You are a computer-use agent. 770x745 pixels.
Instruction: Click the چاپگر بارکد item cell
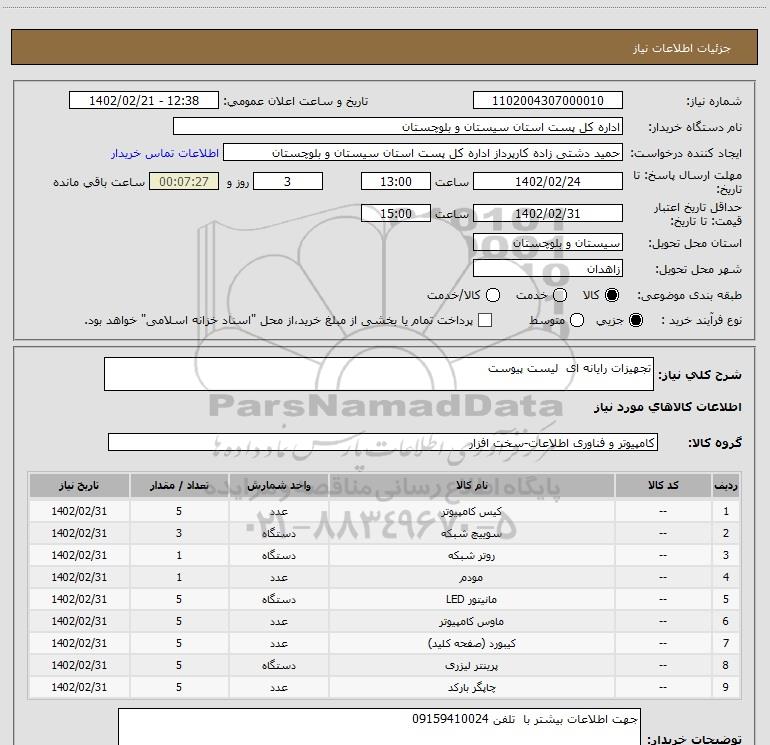(x=471, y=688)
